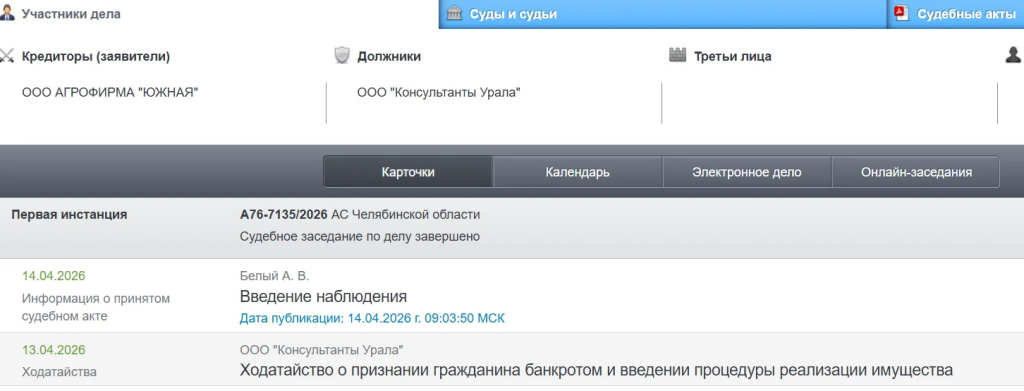Click the АС Челябинской области court name

[x=406, y=215]
